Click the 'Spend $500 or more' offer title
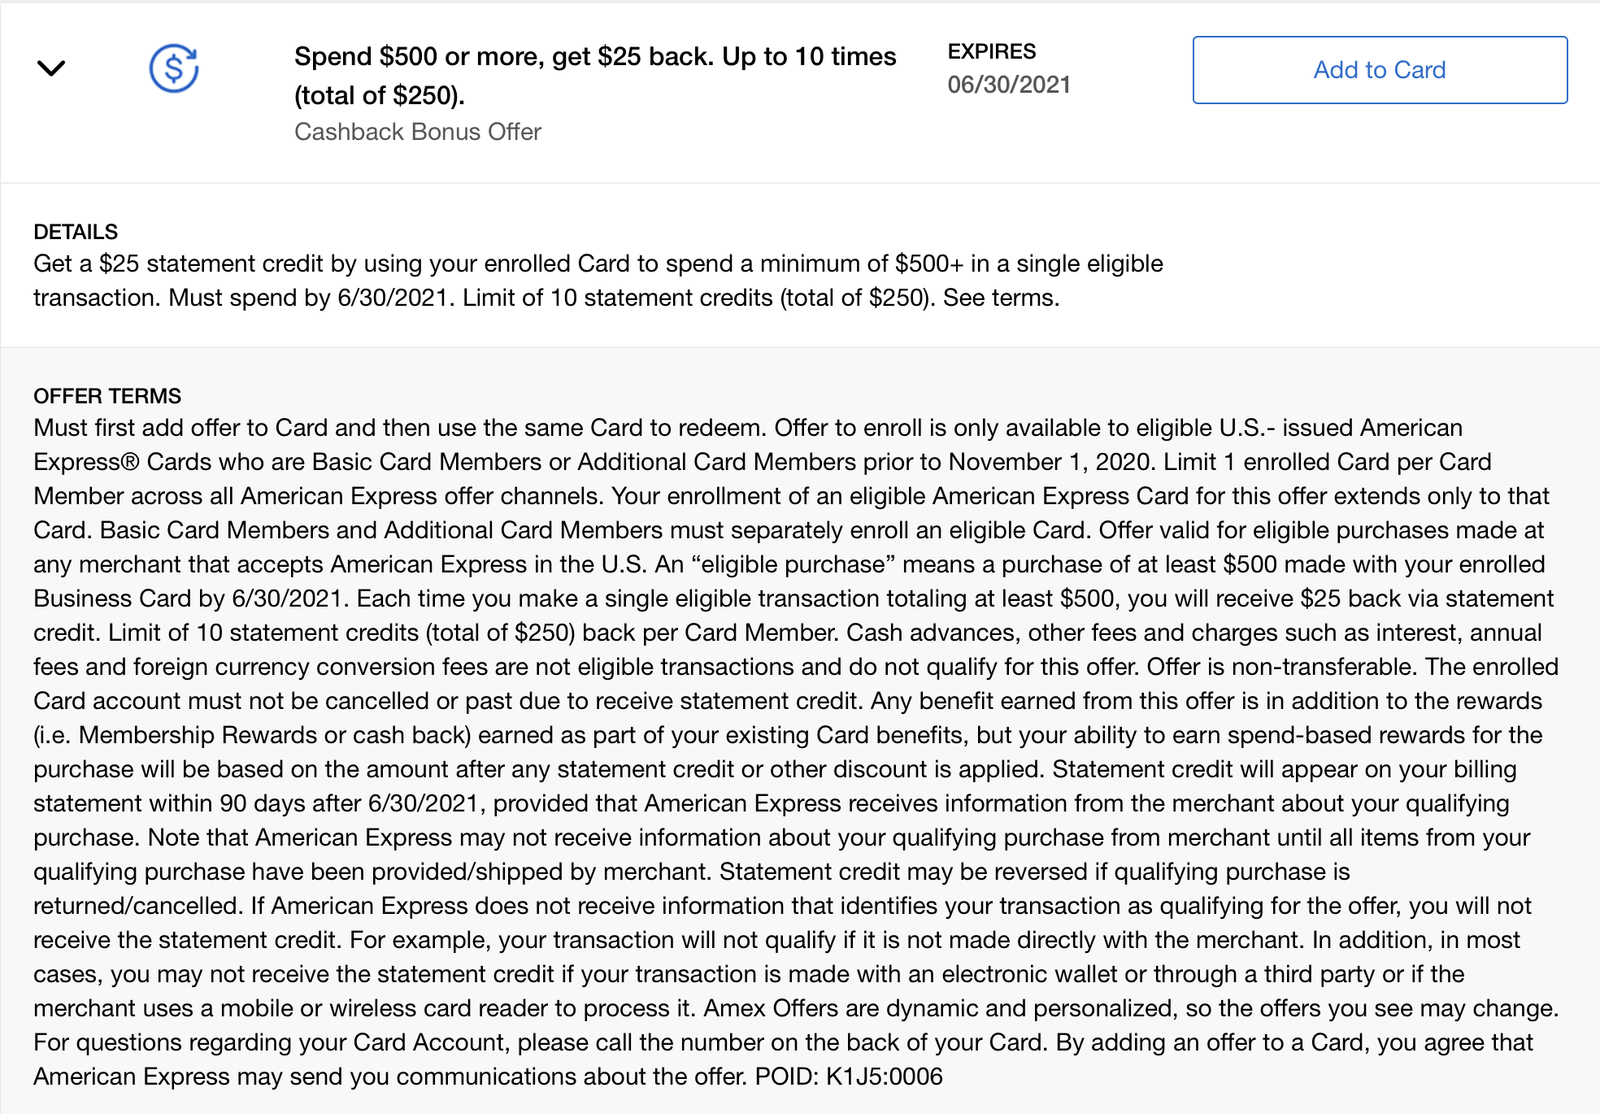 click(594, 57)
